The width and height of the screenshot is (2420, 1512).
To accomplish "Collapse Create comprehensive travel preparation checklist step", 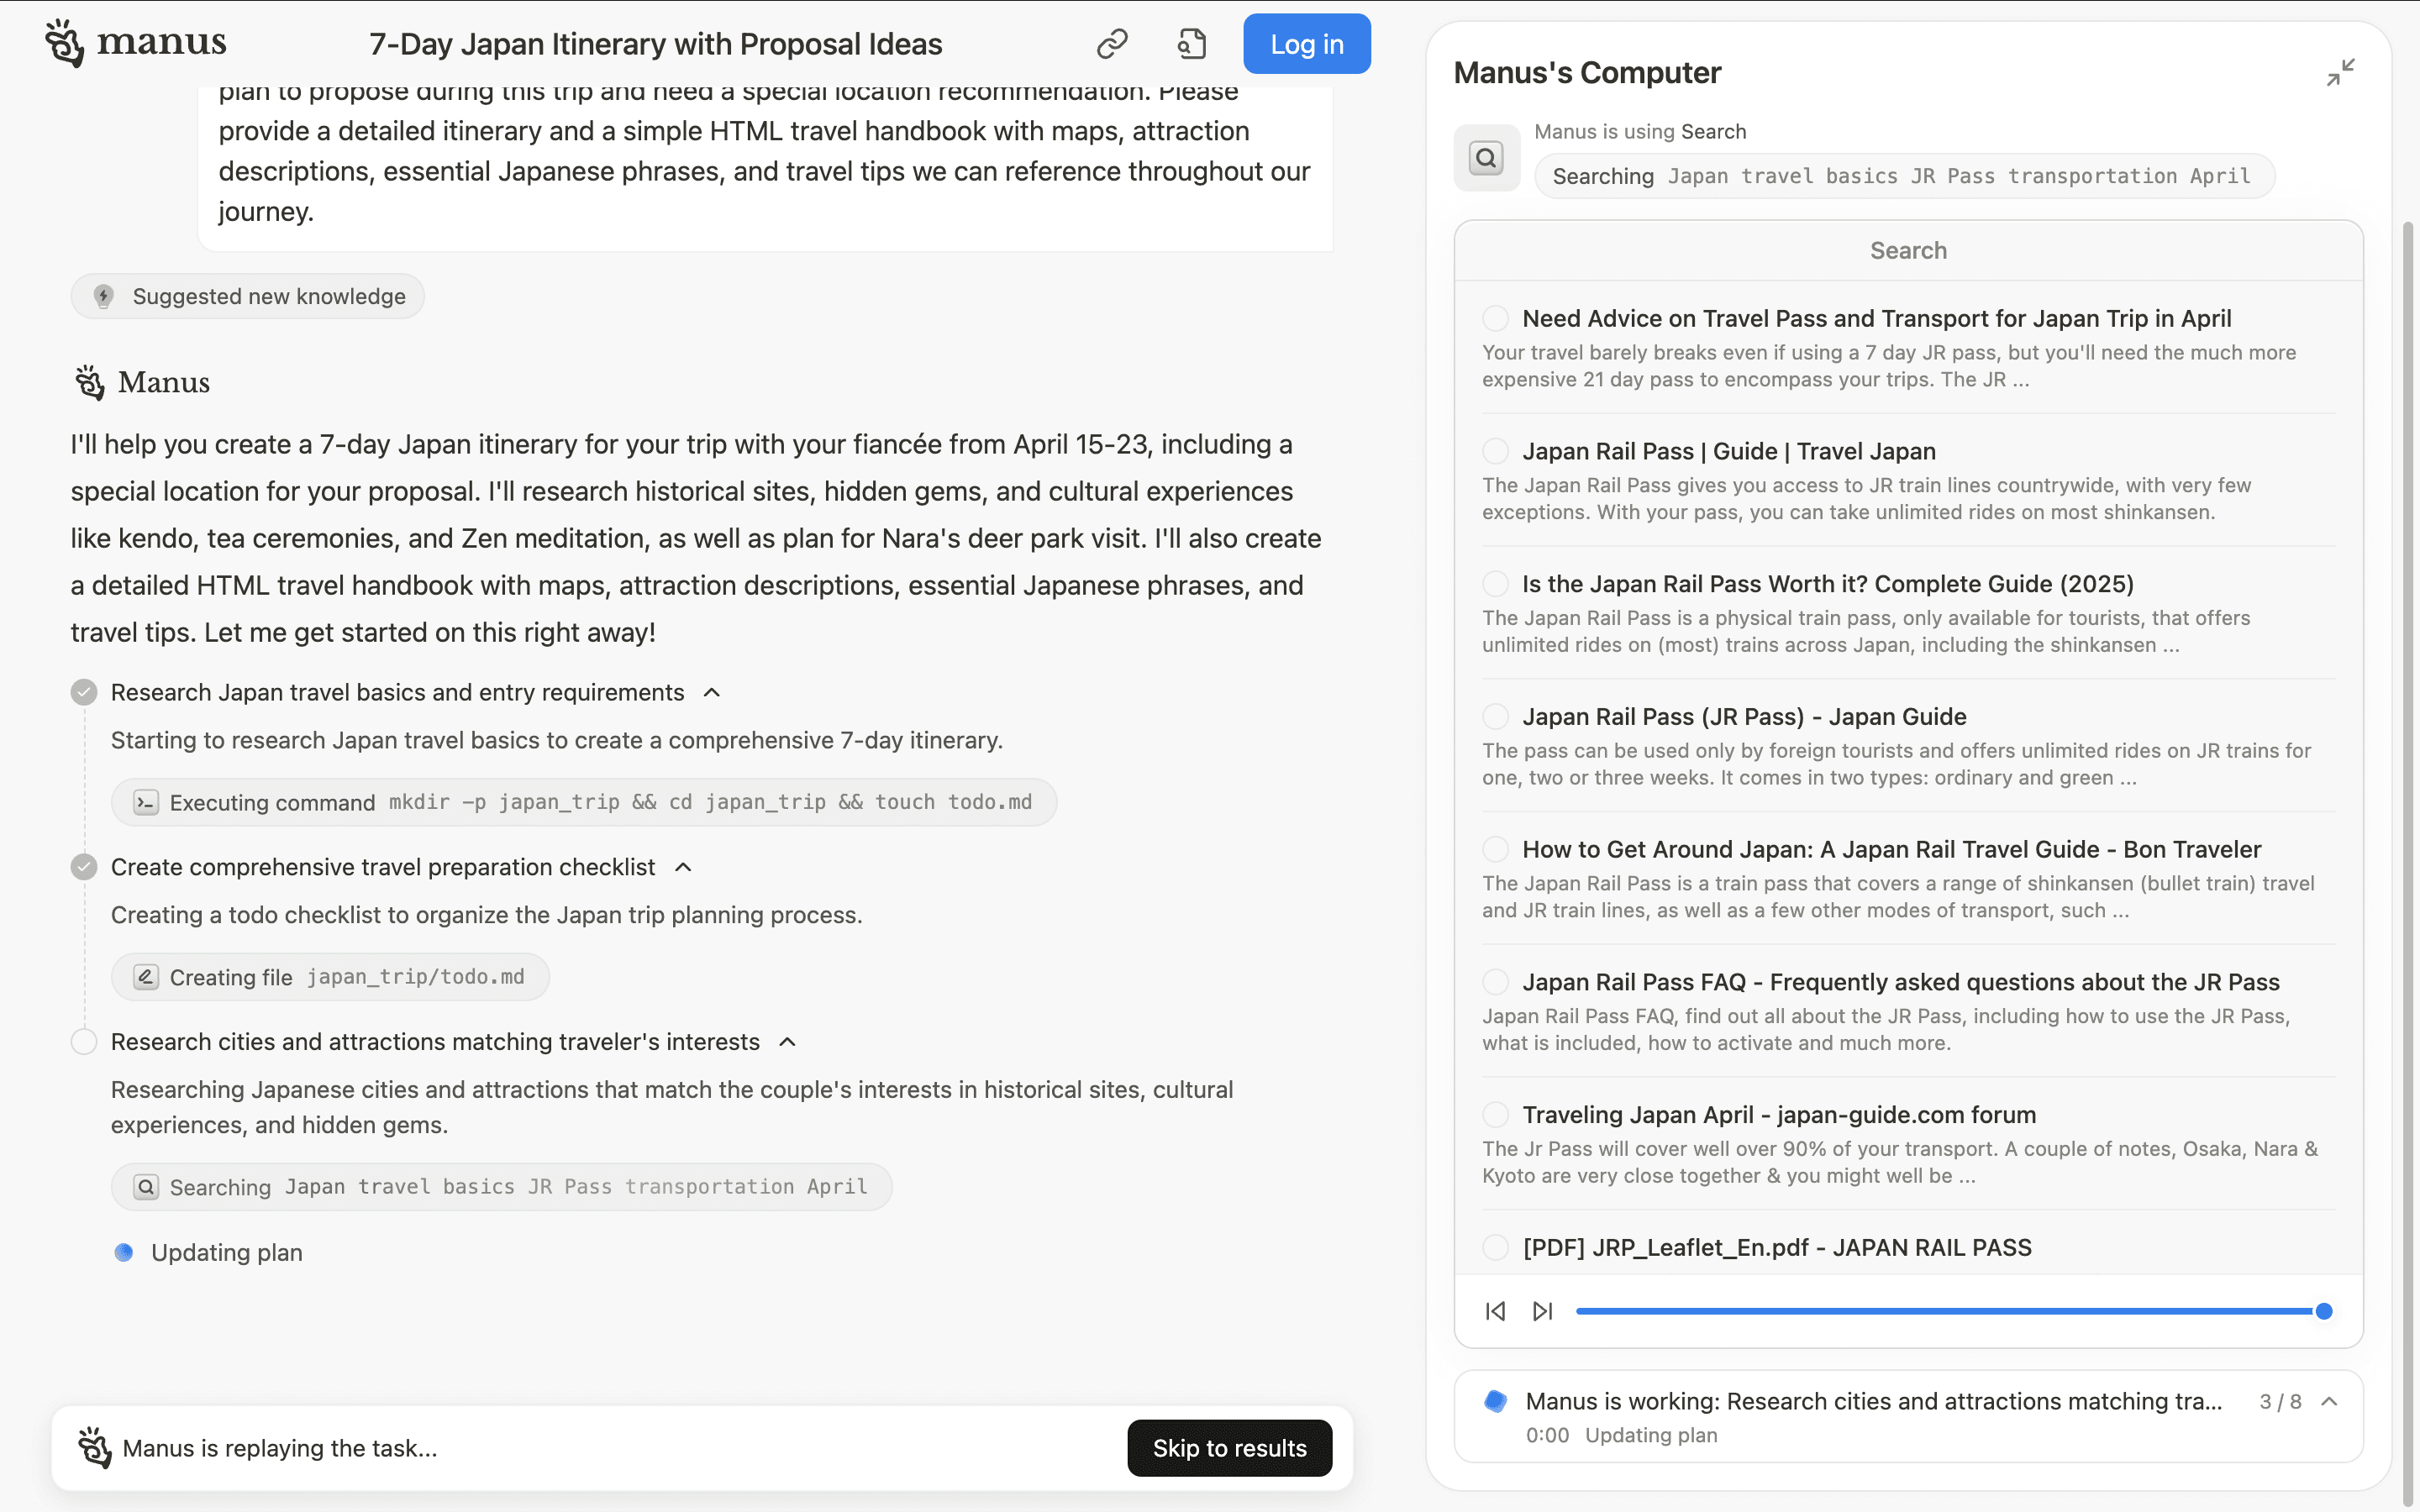I will [x=683, y=867].
